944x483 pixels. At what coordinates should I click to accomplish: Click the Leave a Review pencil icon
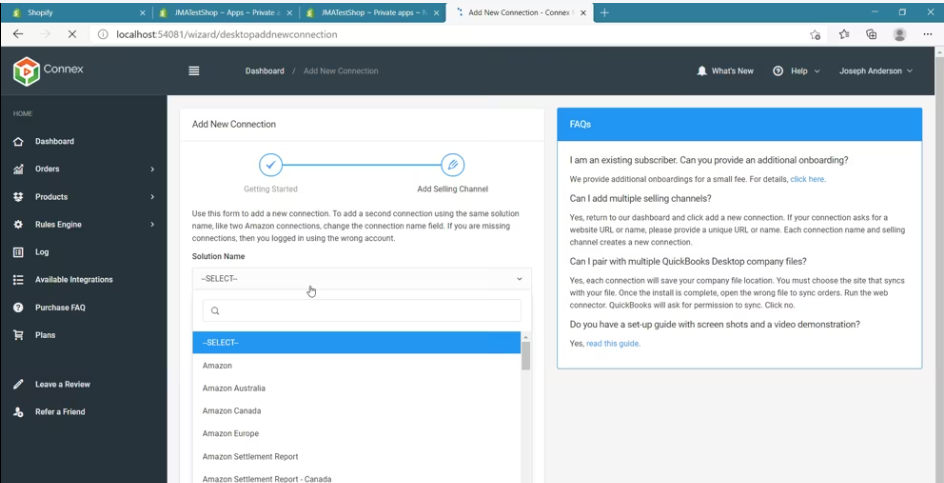pos(18,384)
